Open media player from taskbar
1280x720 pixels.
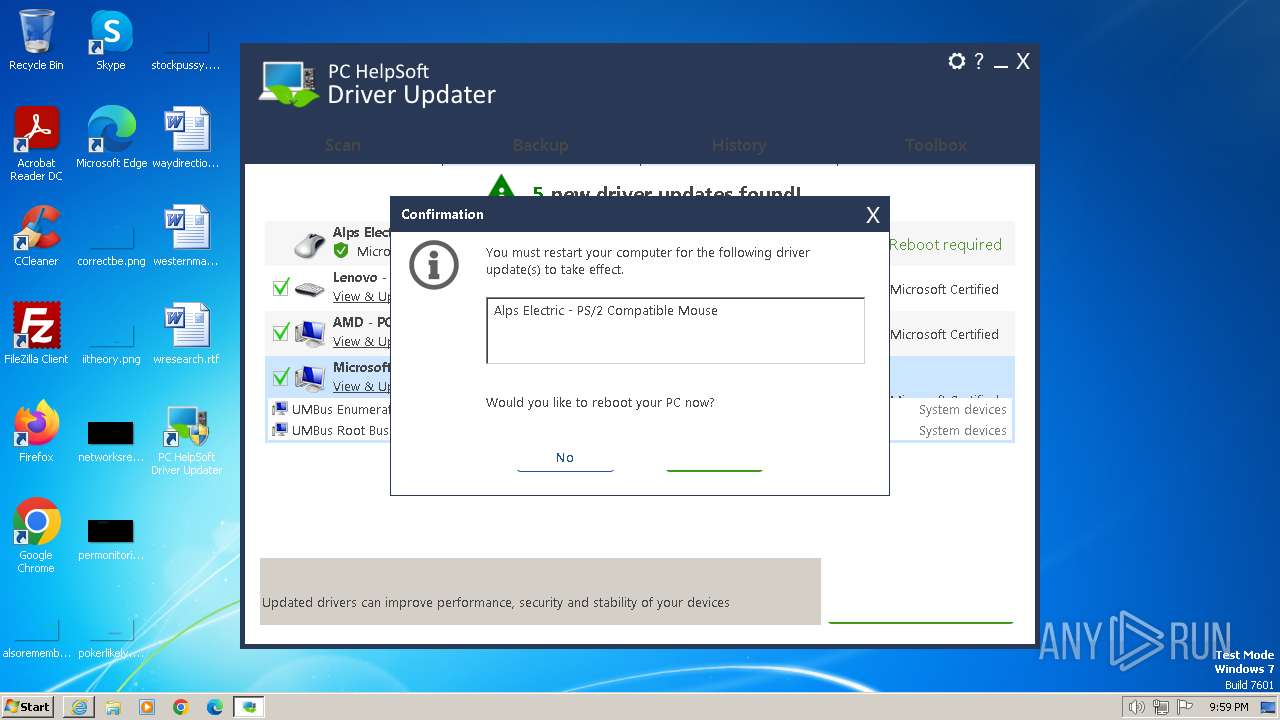147,707
